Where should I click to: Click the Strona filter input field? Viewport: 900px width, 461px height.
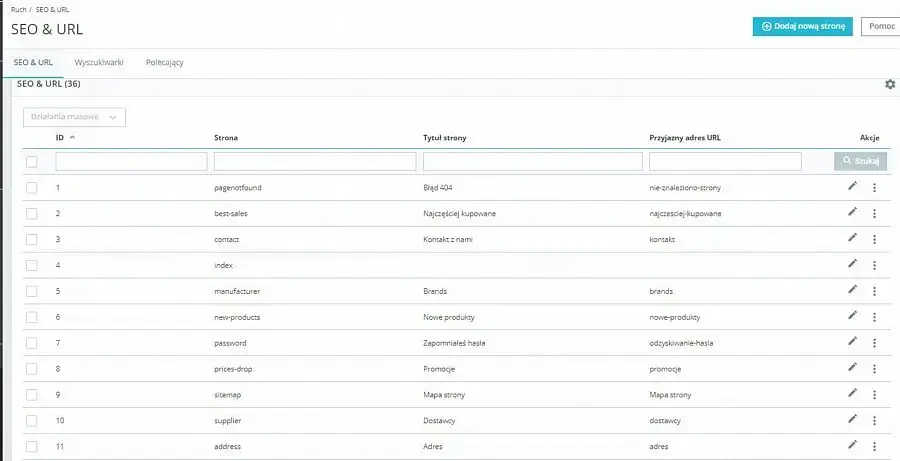315,161
